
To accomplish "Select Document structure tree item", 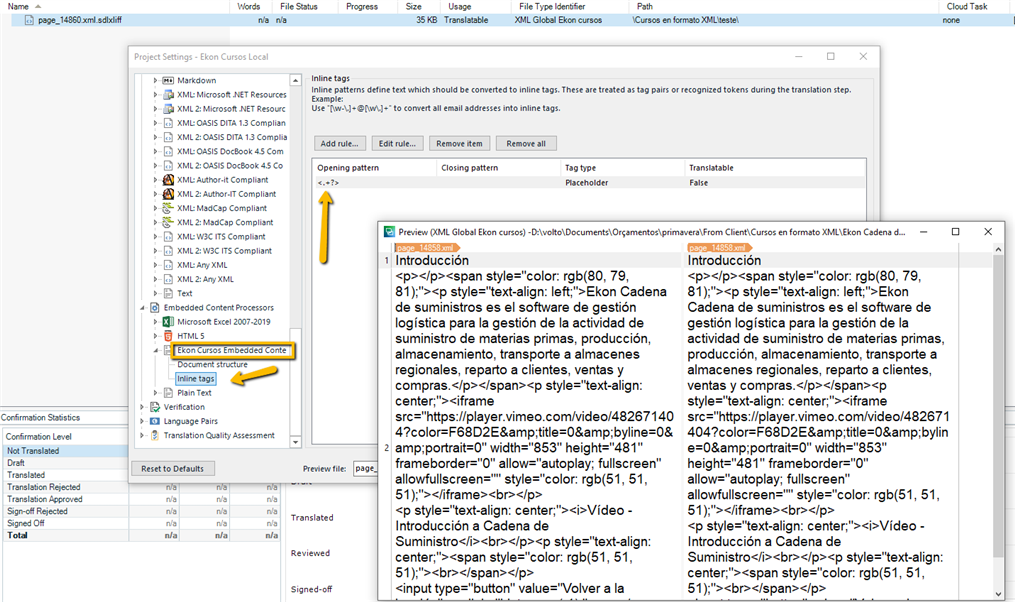I will click(x=212, y=365).
